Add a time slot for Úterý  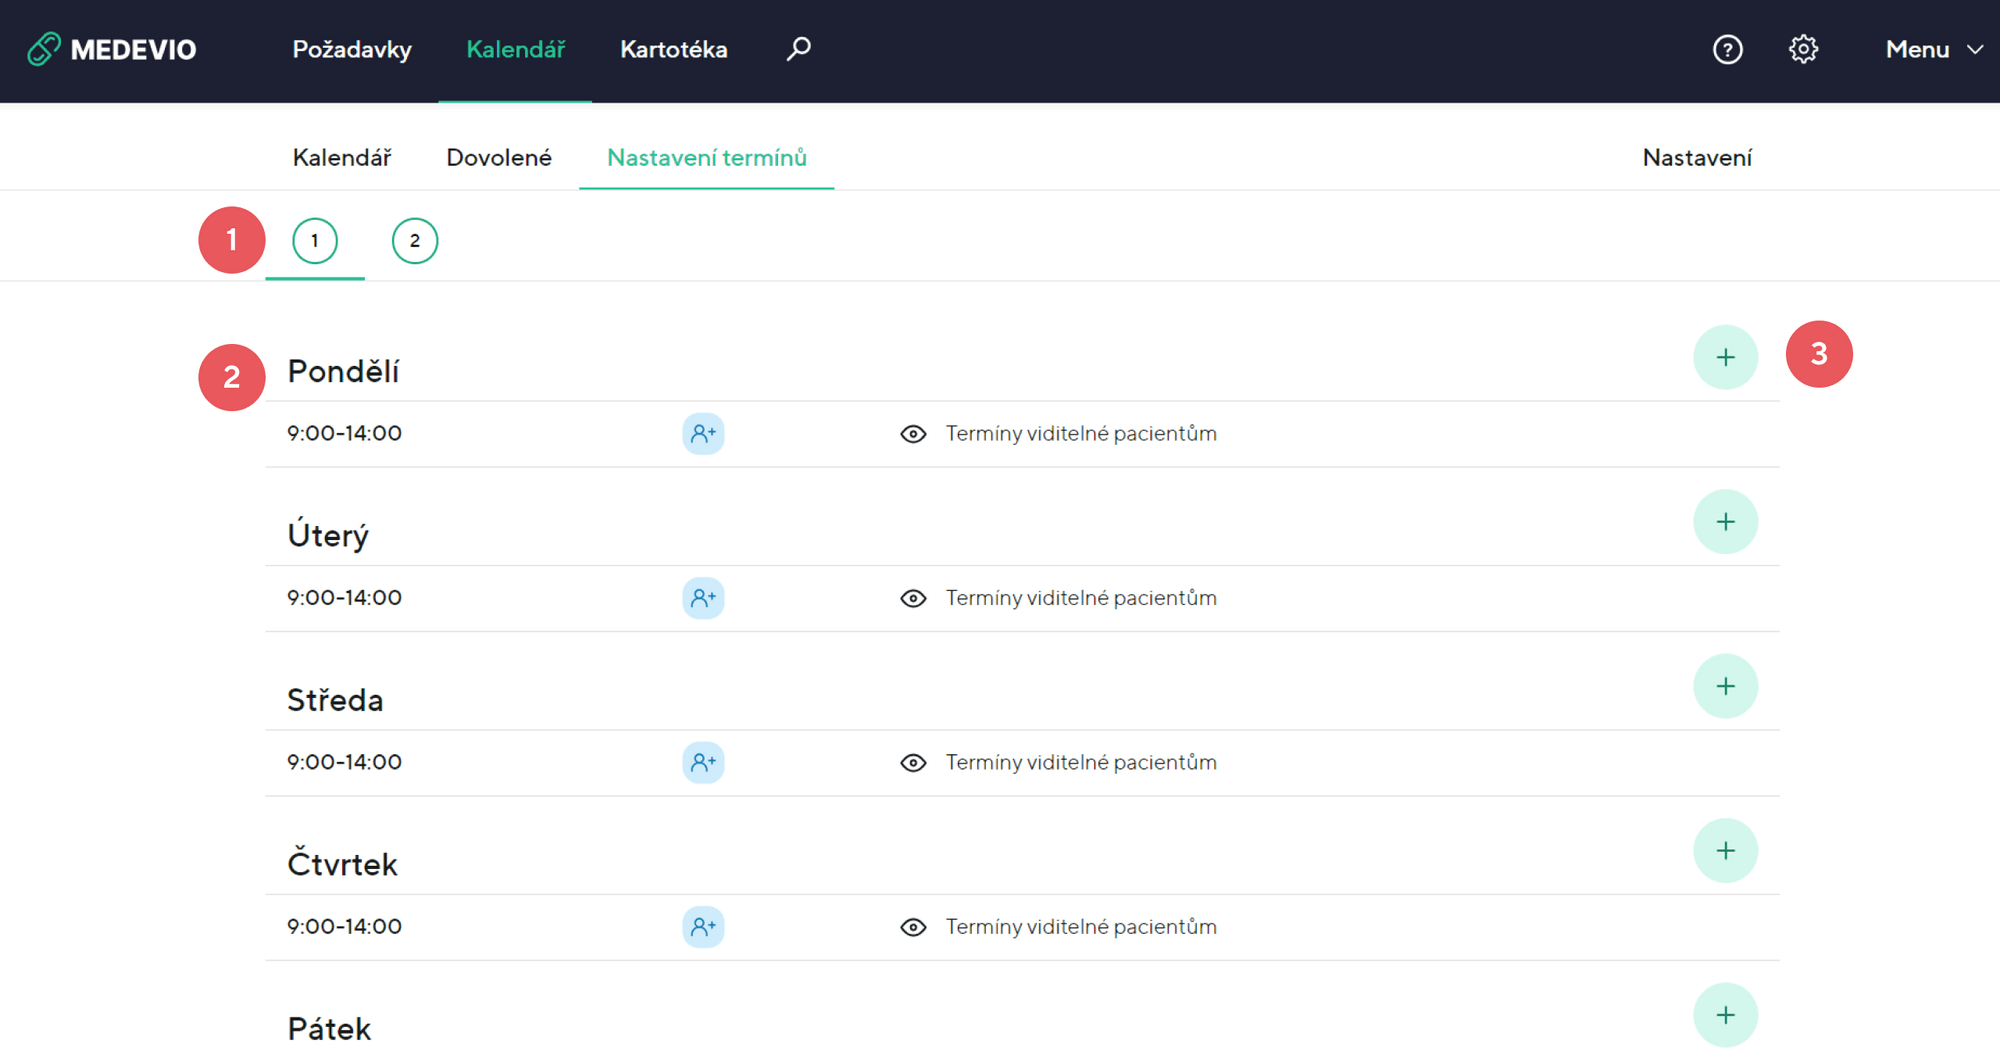[x=1725, y=522]
